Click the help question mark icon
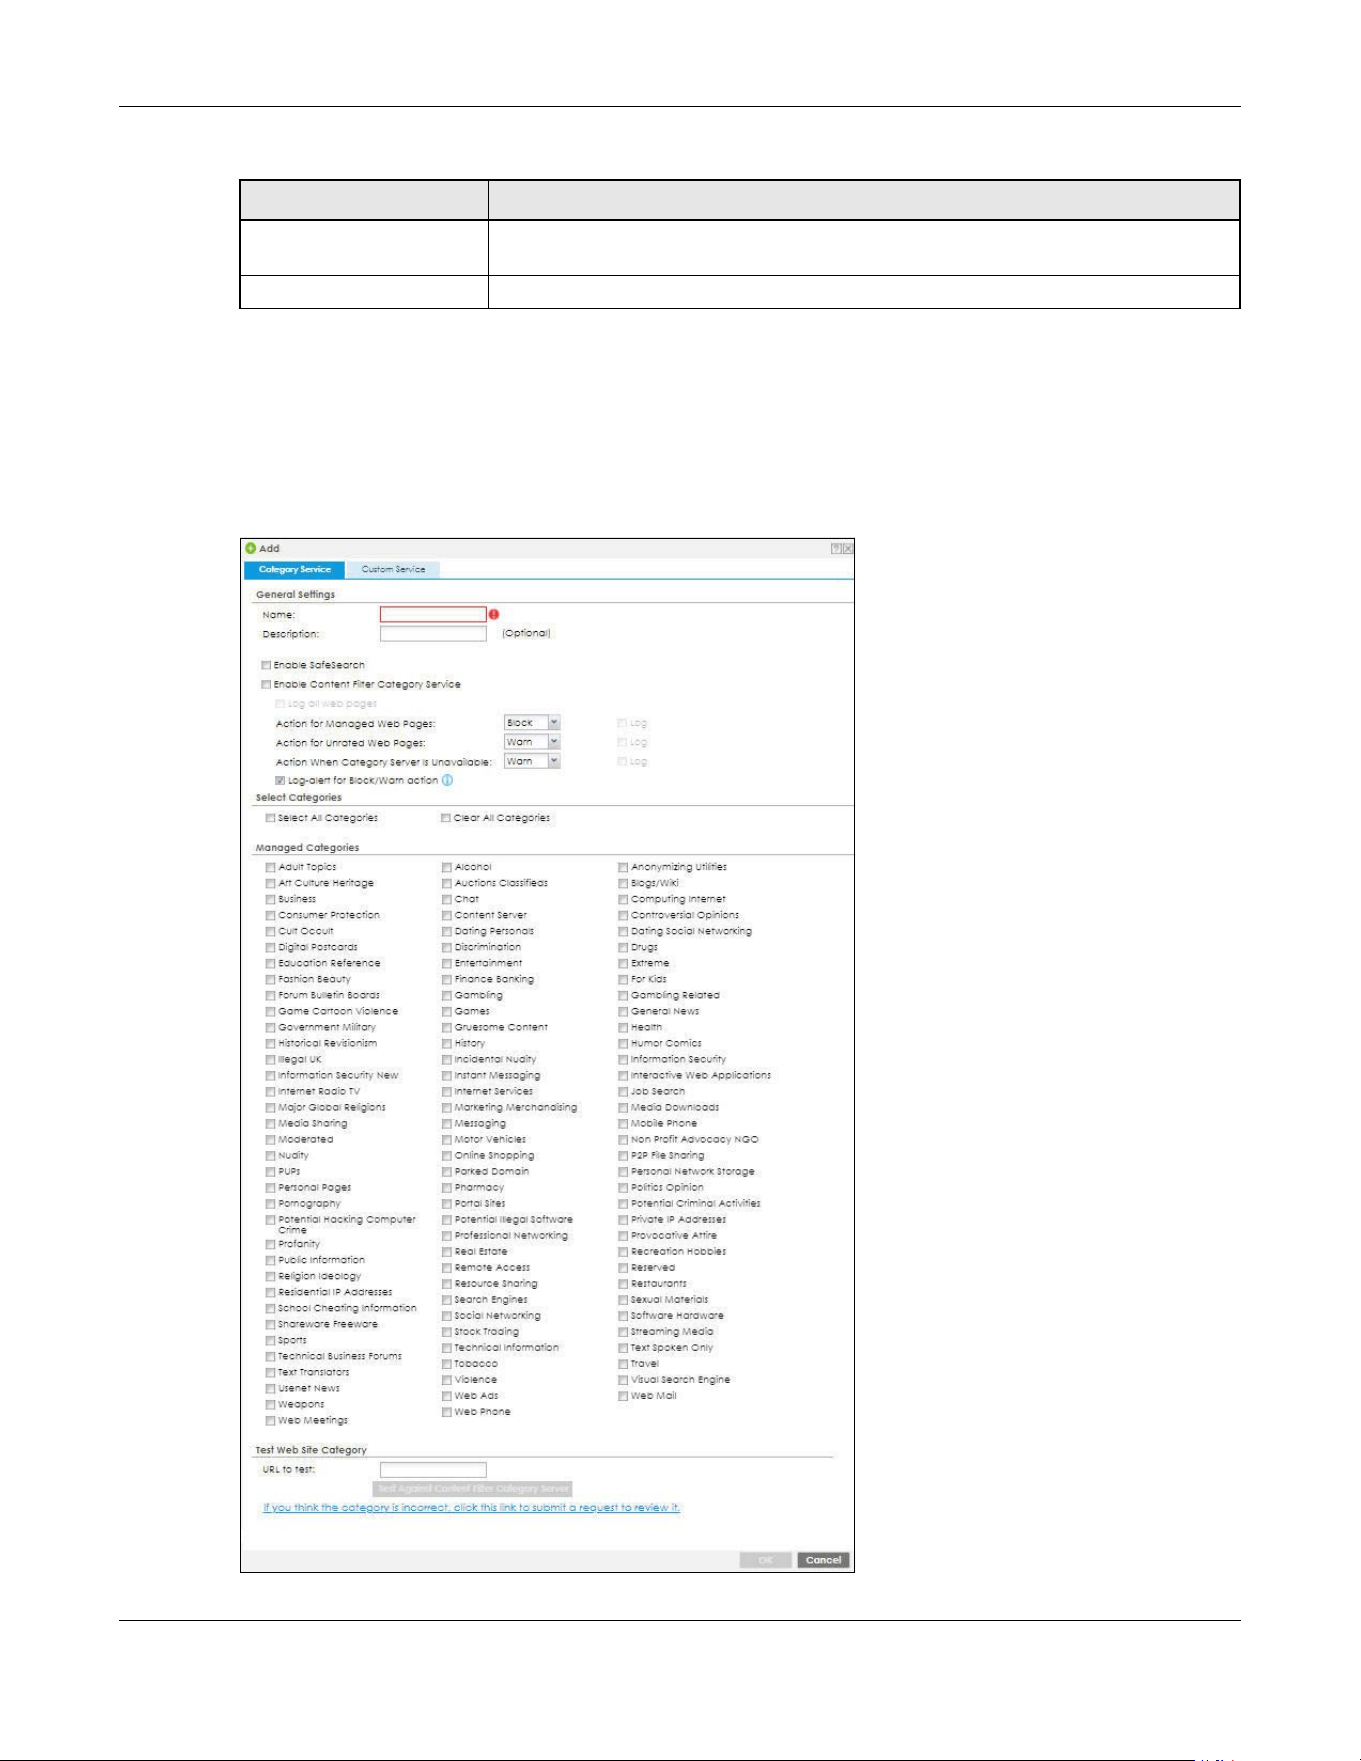The height and width of the screenshot is (1761, 1361). tap(836, 549)
